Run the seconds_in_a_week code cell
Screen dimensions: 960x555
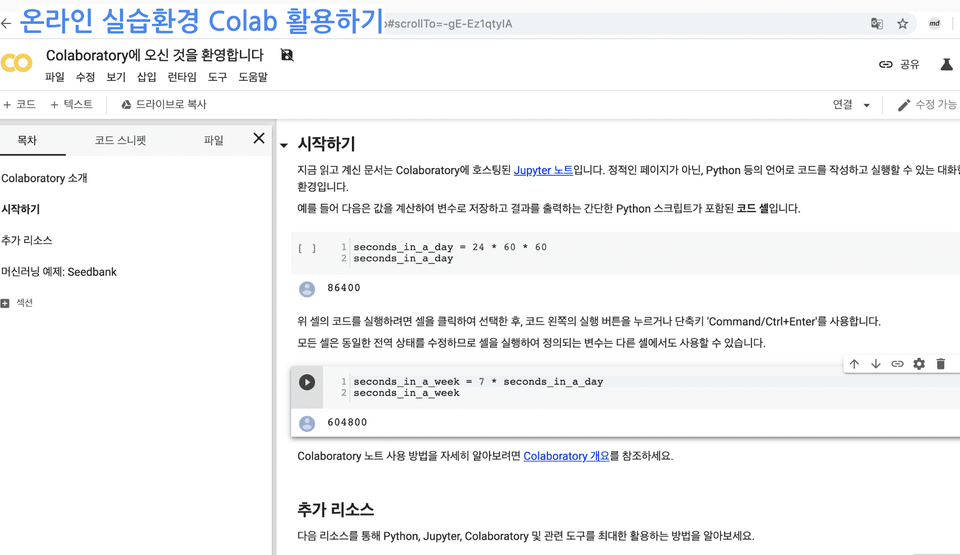[307, 382]
